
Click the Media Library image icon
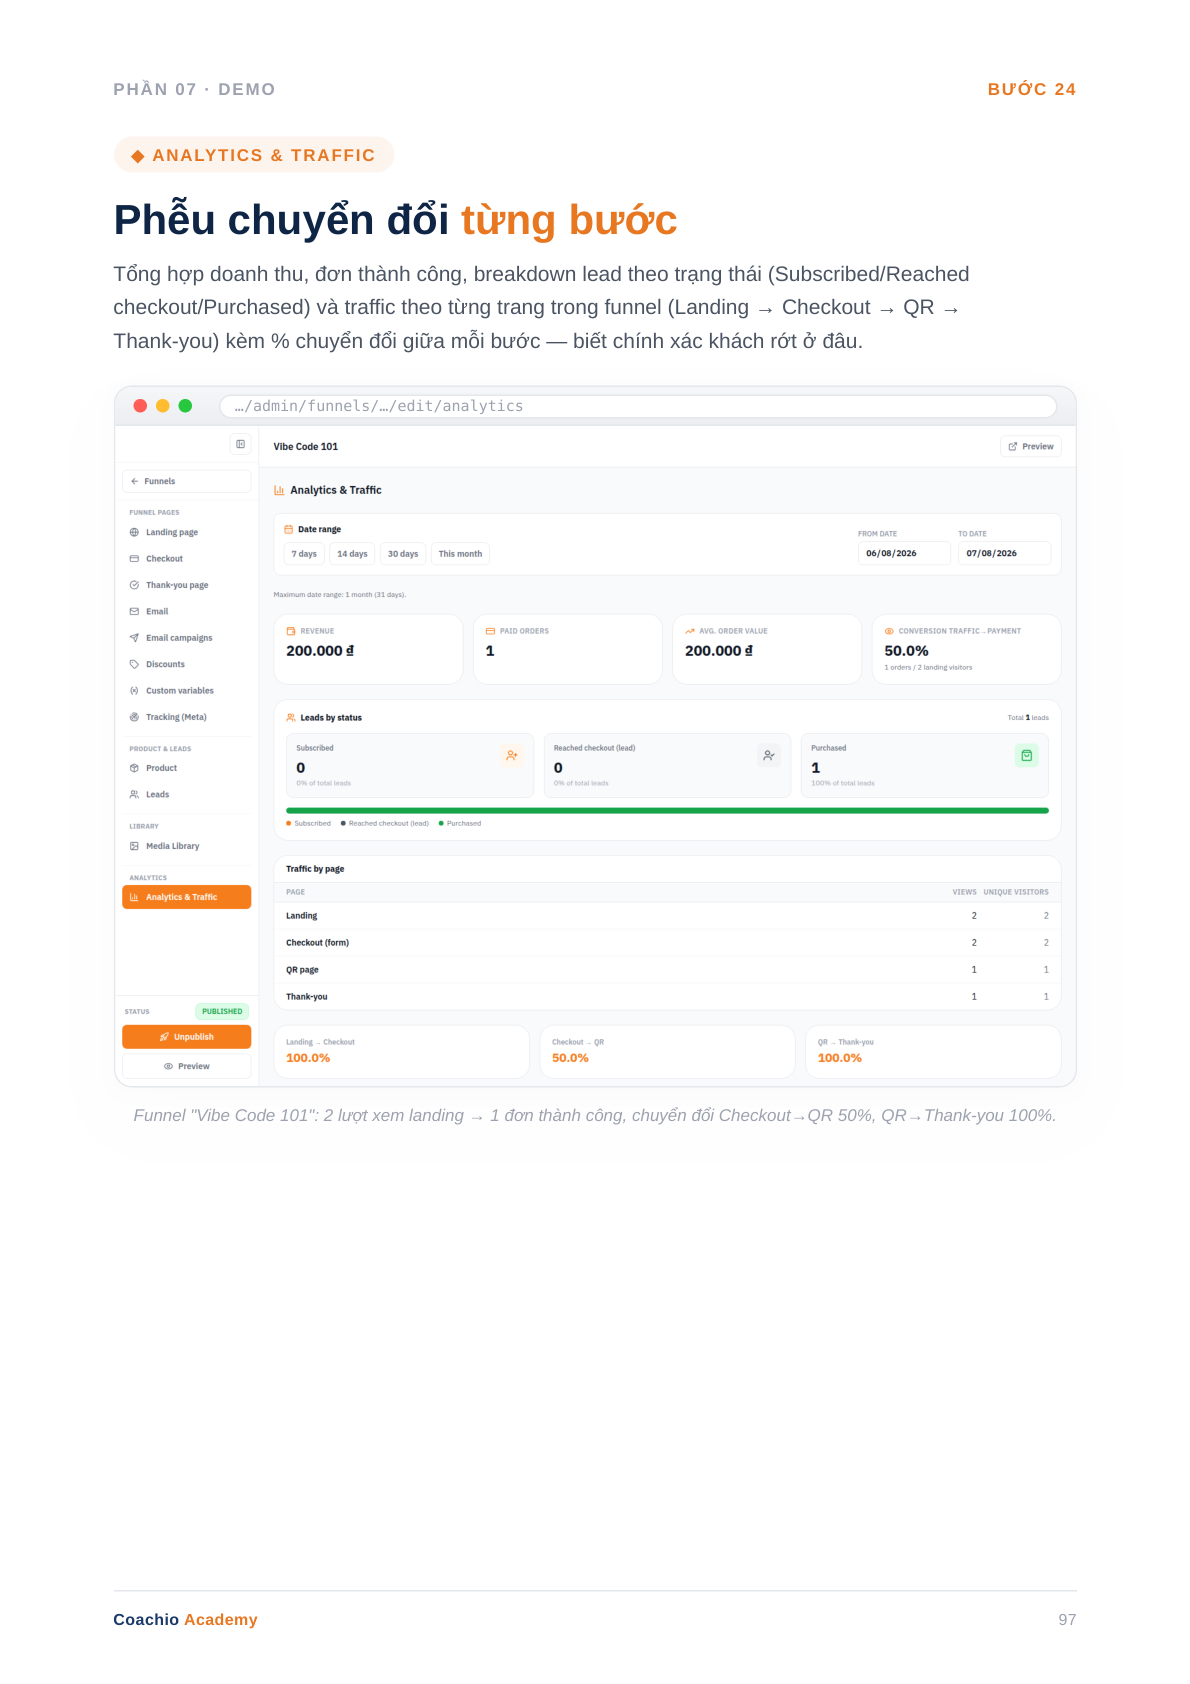click(134, 846)
